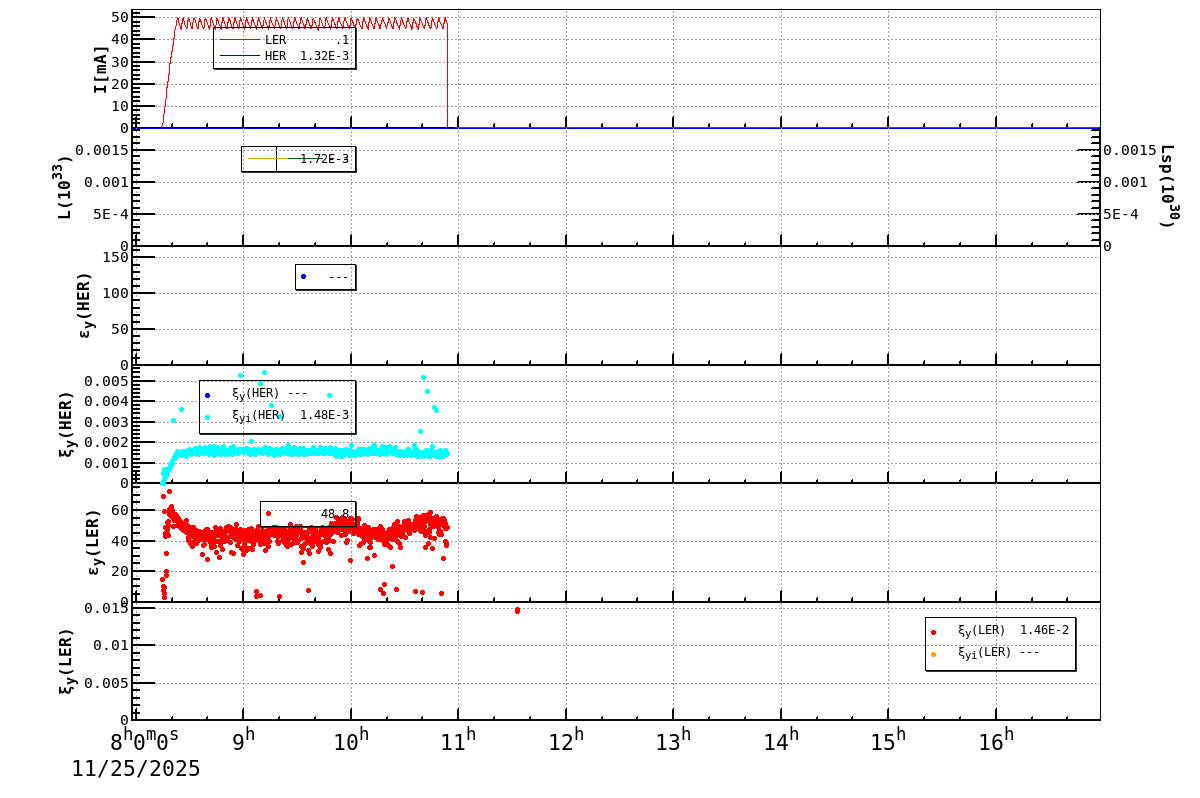Click the 9h time axis label
Viewport: 1200px width, 798px height.
point(243,742)
